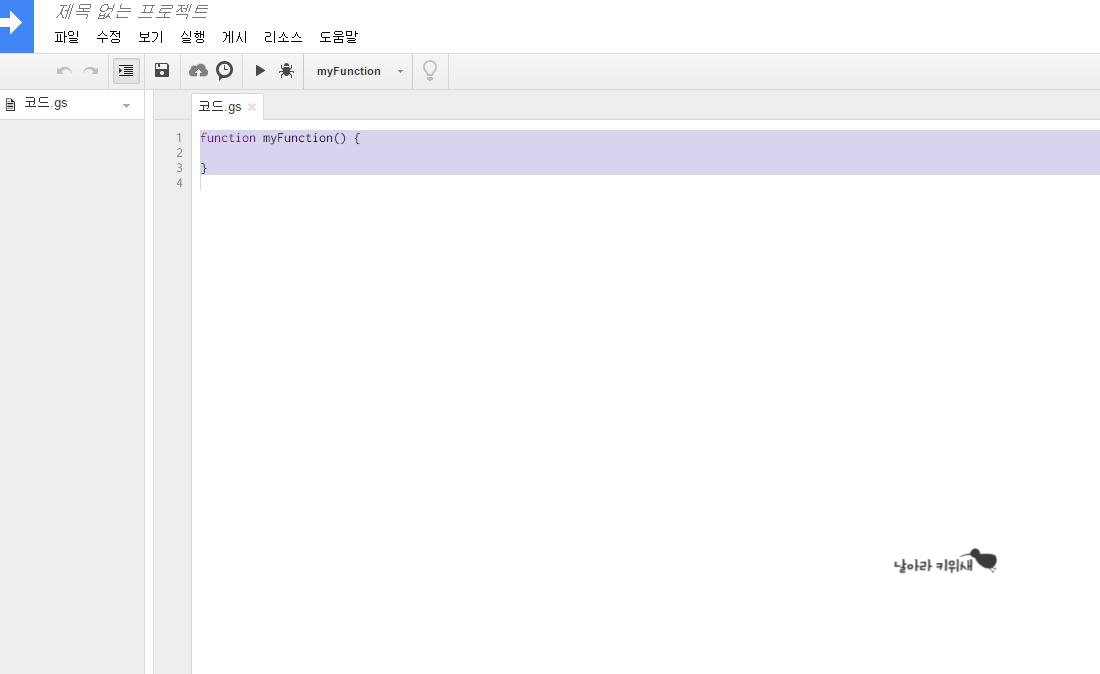Click the document icon beside 코드.gs
This screenshot has width=1100, height=674.
click(x=11, y=105)
